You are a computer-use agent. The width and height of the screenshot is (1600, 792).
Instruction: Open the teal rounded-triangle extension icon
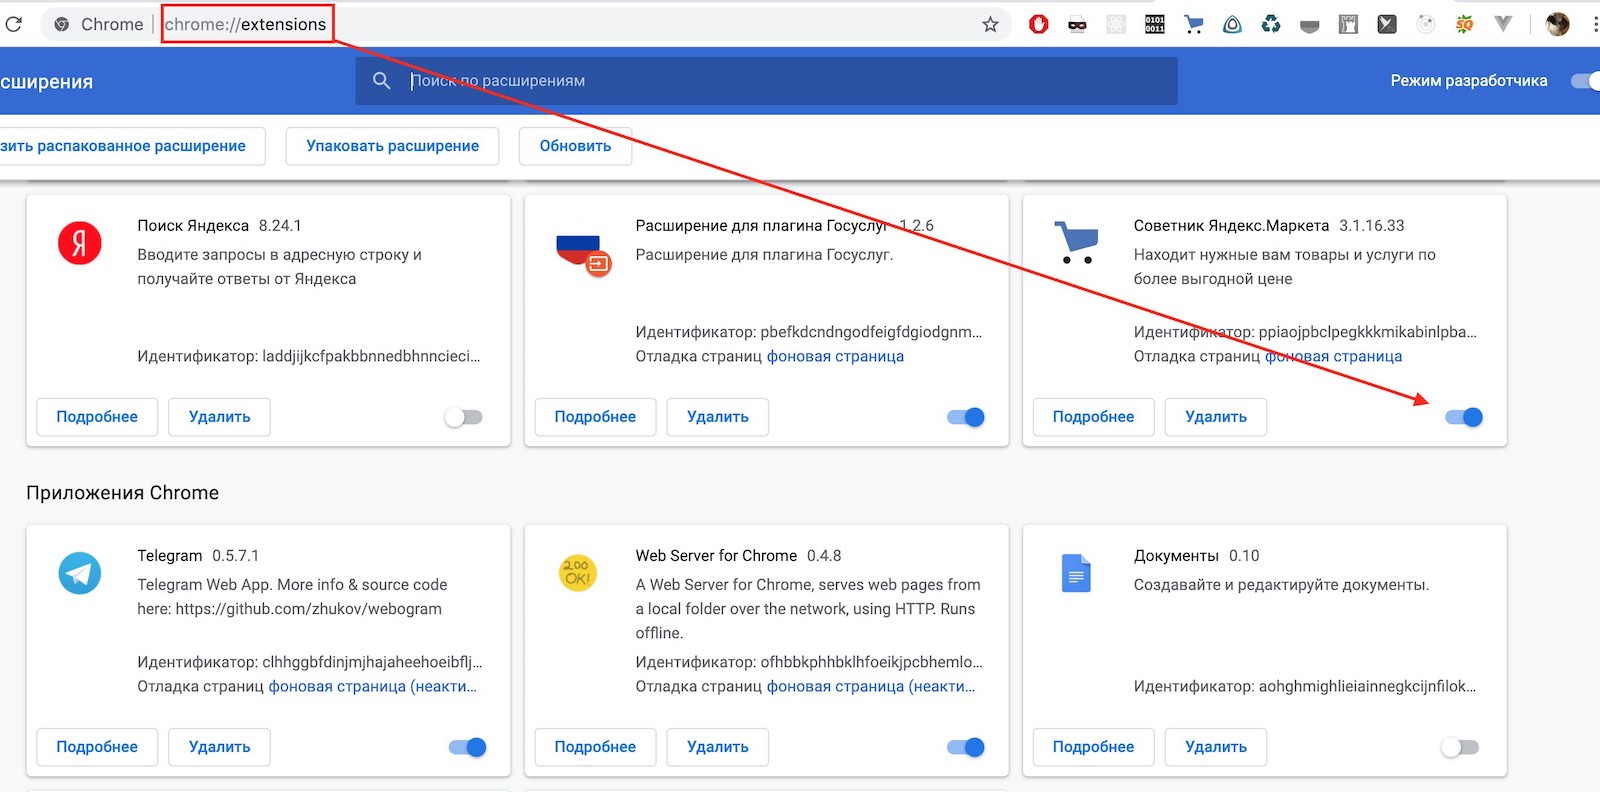1232,24
